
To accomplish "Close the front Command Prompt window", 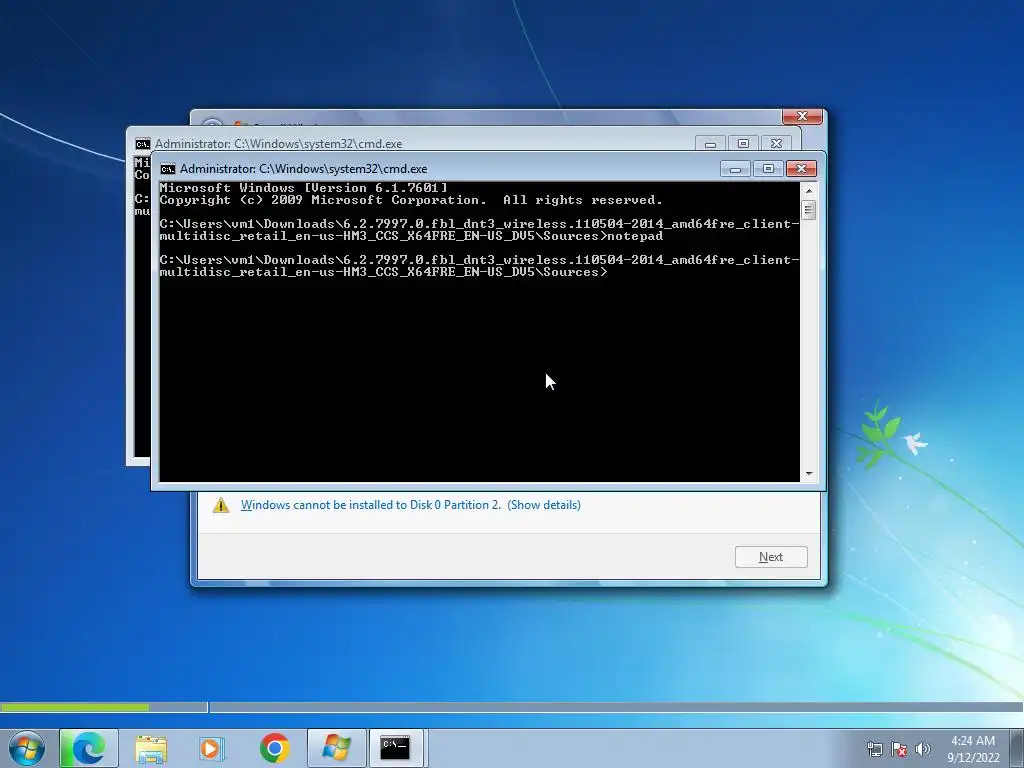I will 801,169.
